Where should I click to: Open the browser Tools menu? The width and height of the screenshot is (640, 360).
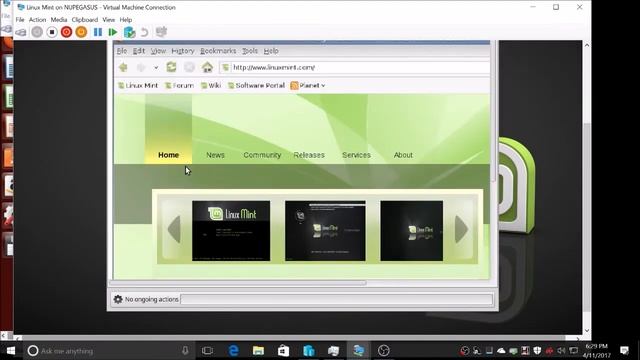(250, 51)
